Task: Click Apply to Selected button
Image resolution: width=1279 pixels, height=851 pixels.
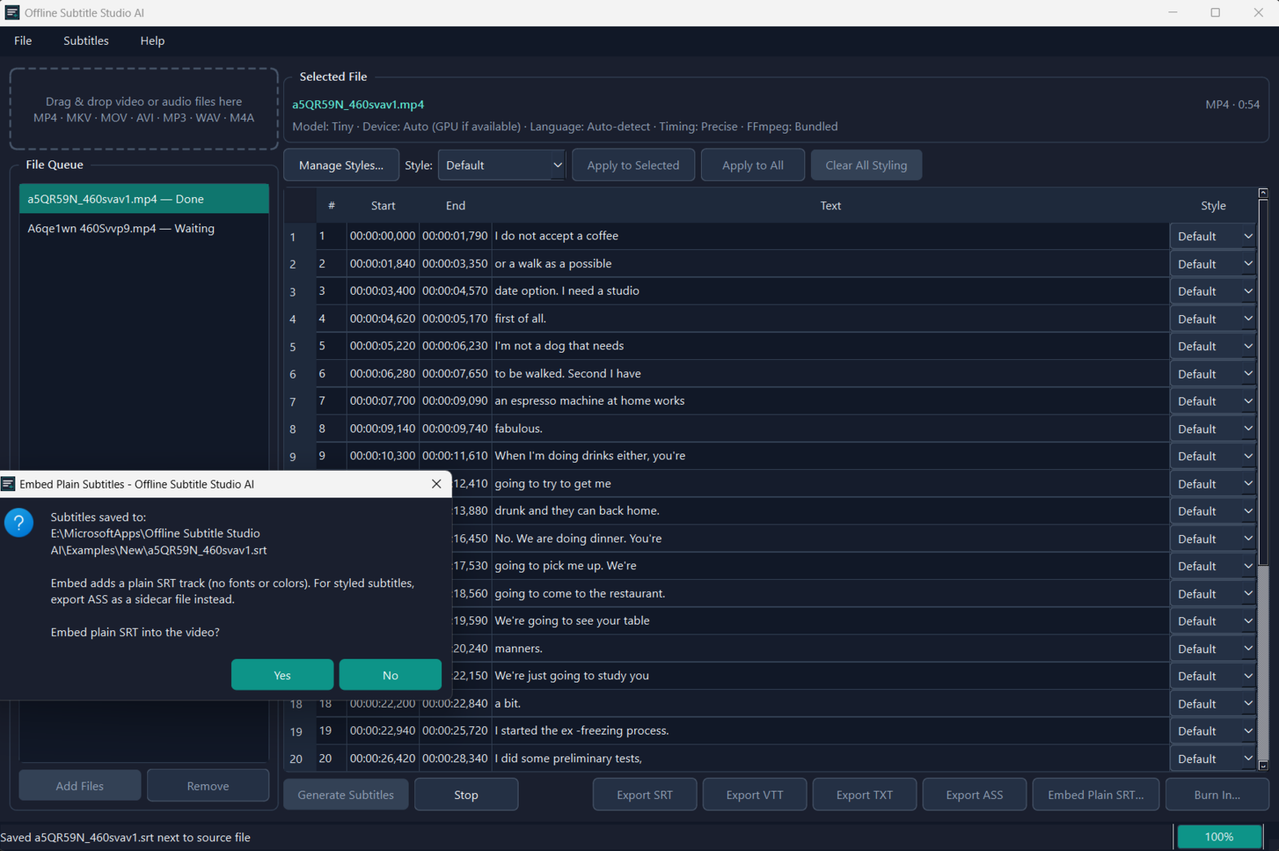Action: point(633,165)
